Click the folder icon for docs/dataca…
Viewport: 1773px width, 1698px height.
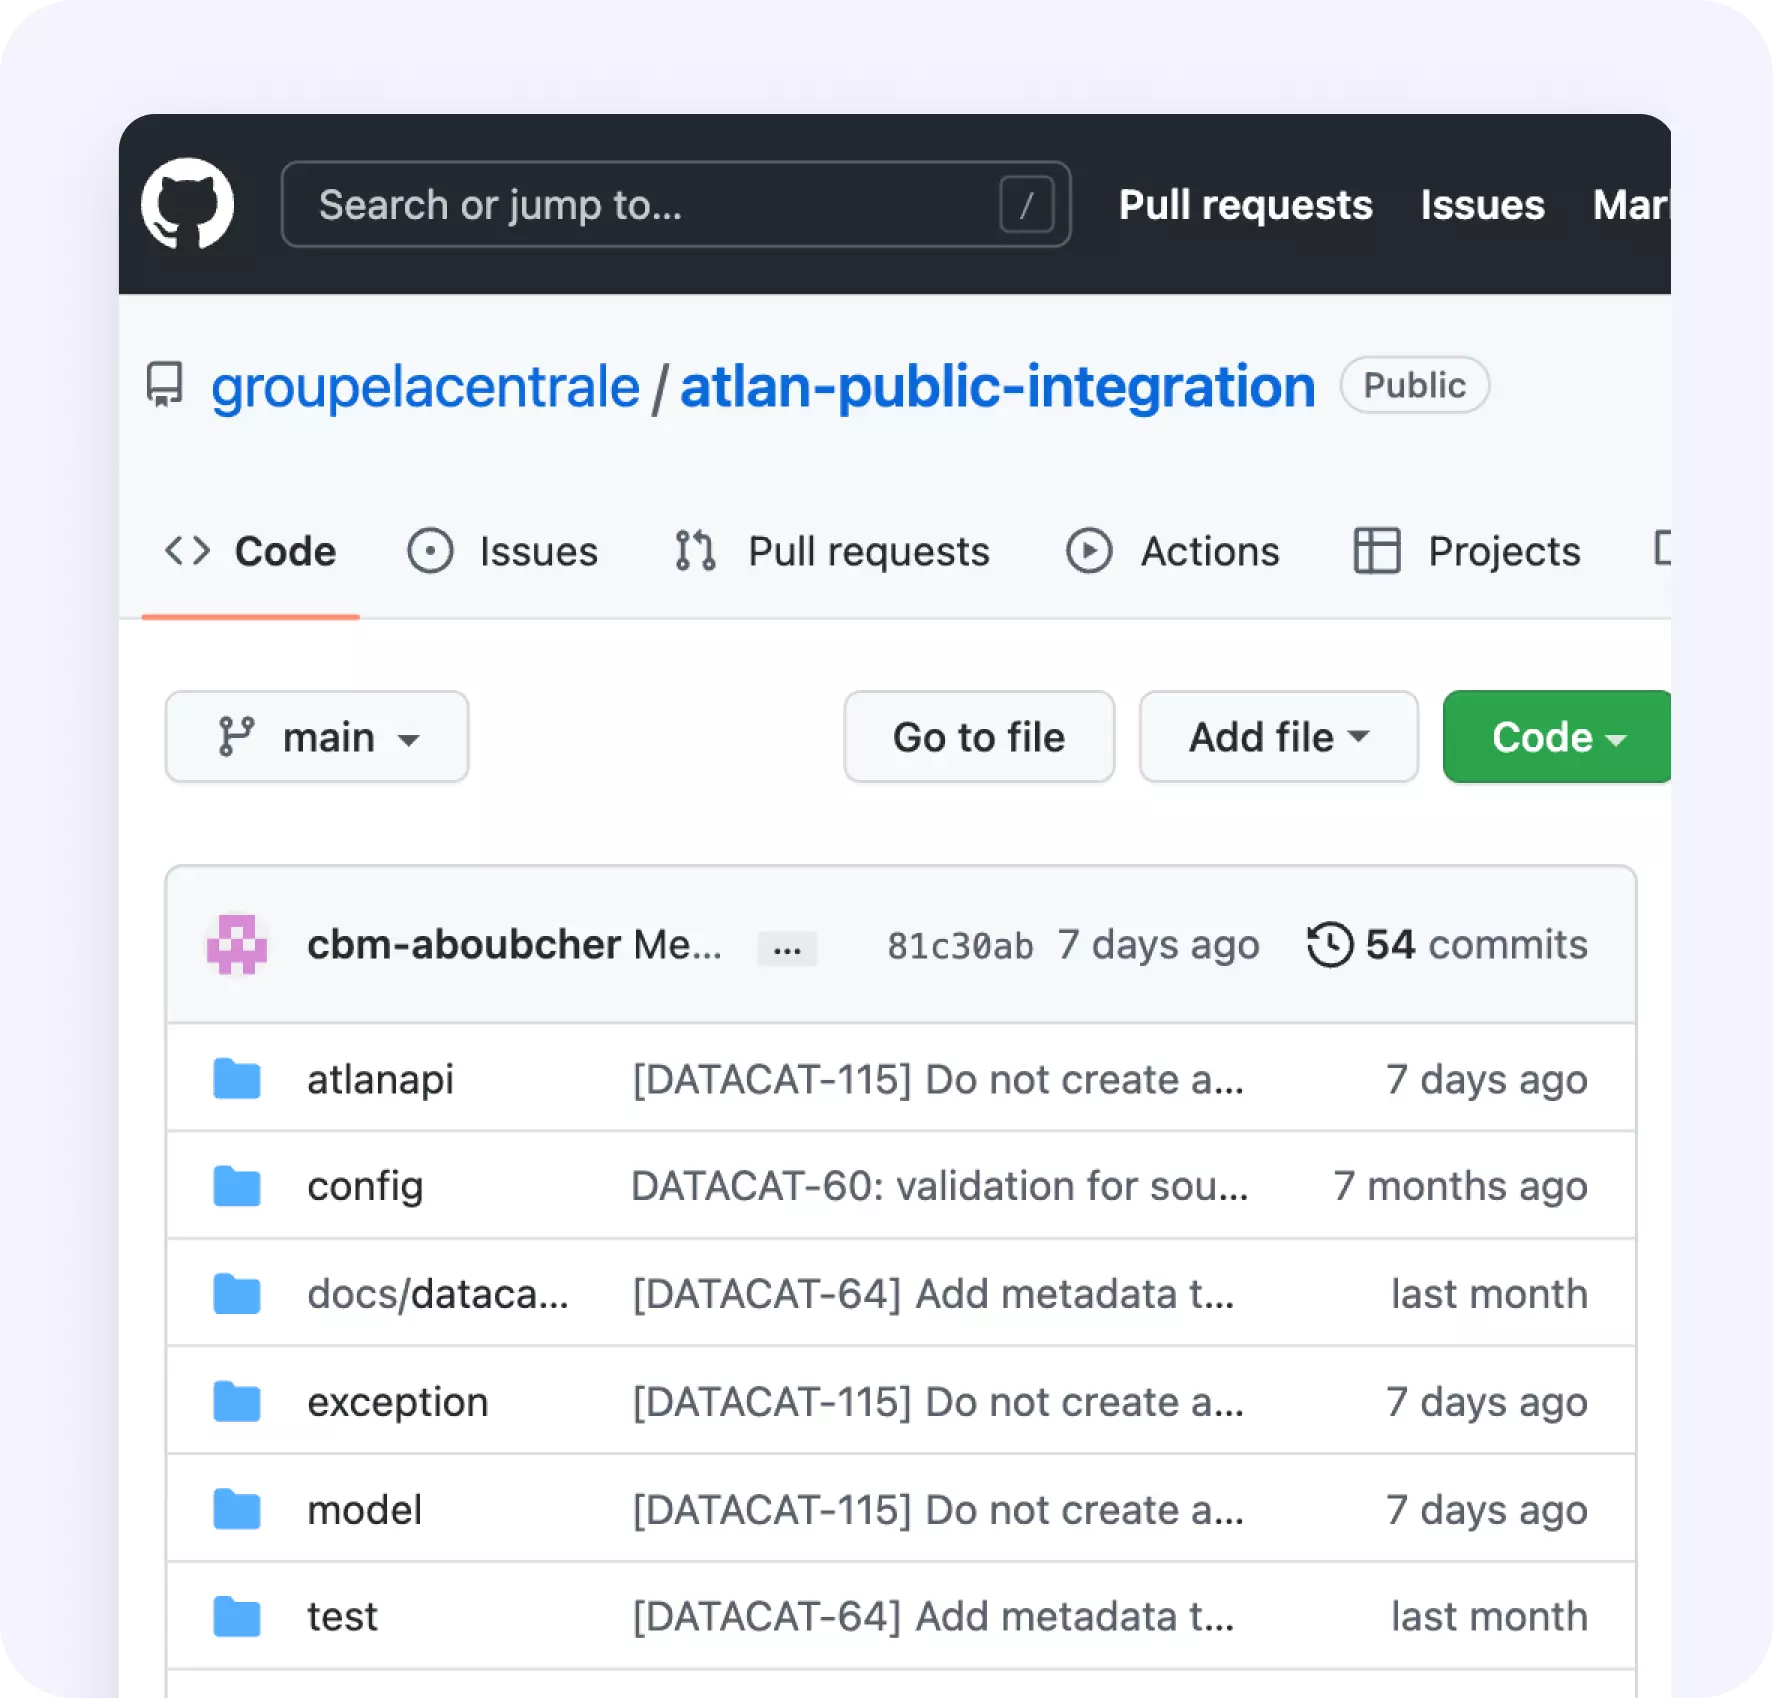(237, 1294)
